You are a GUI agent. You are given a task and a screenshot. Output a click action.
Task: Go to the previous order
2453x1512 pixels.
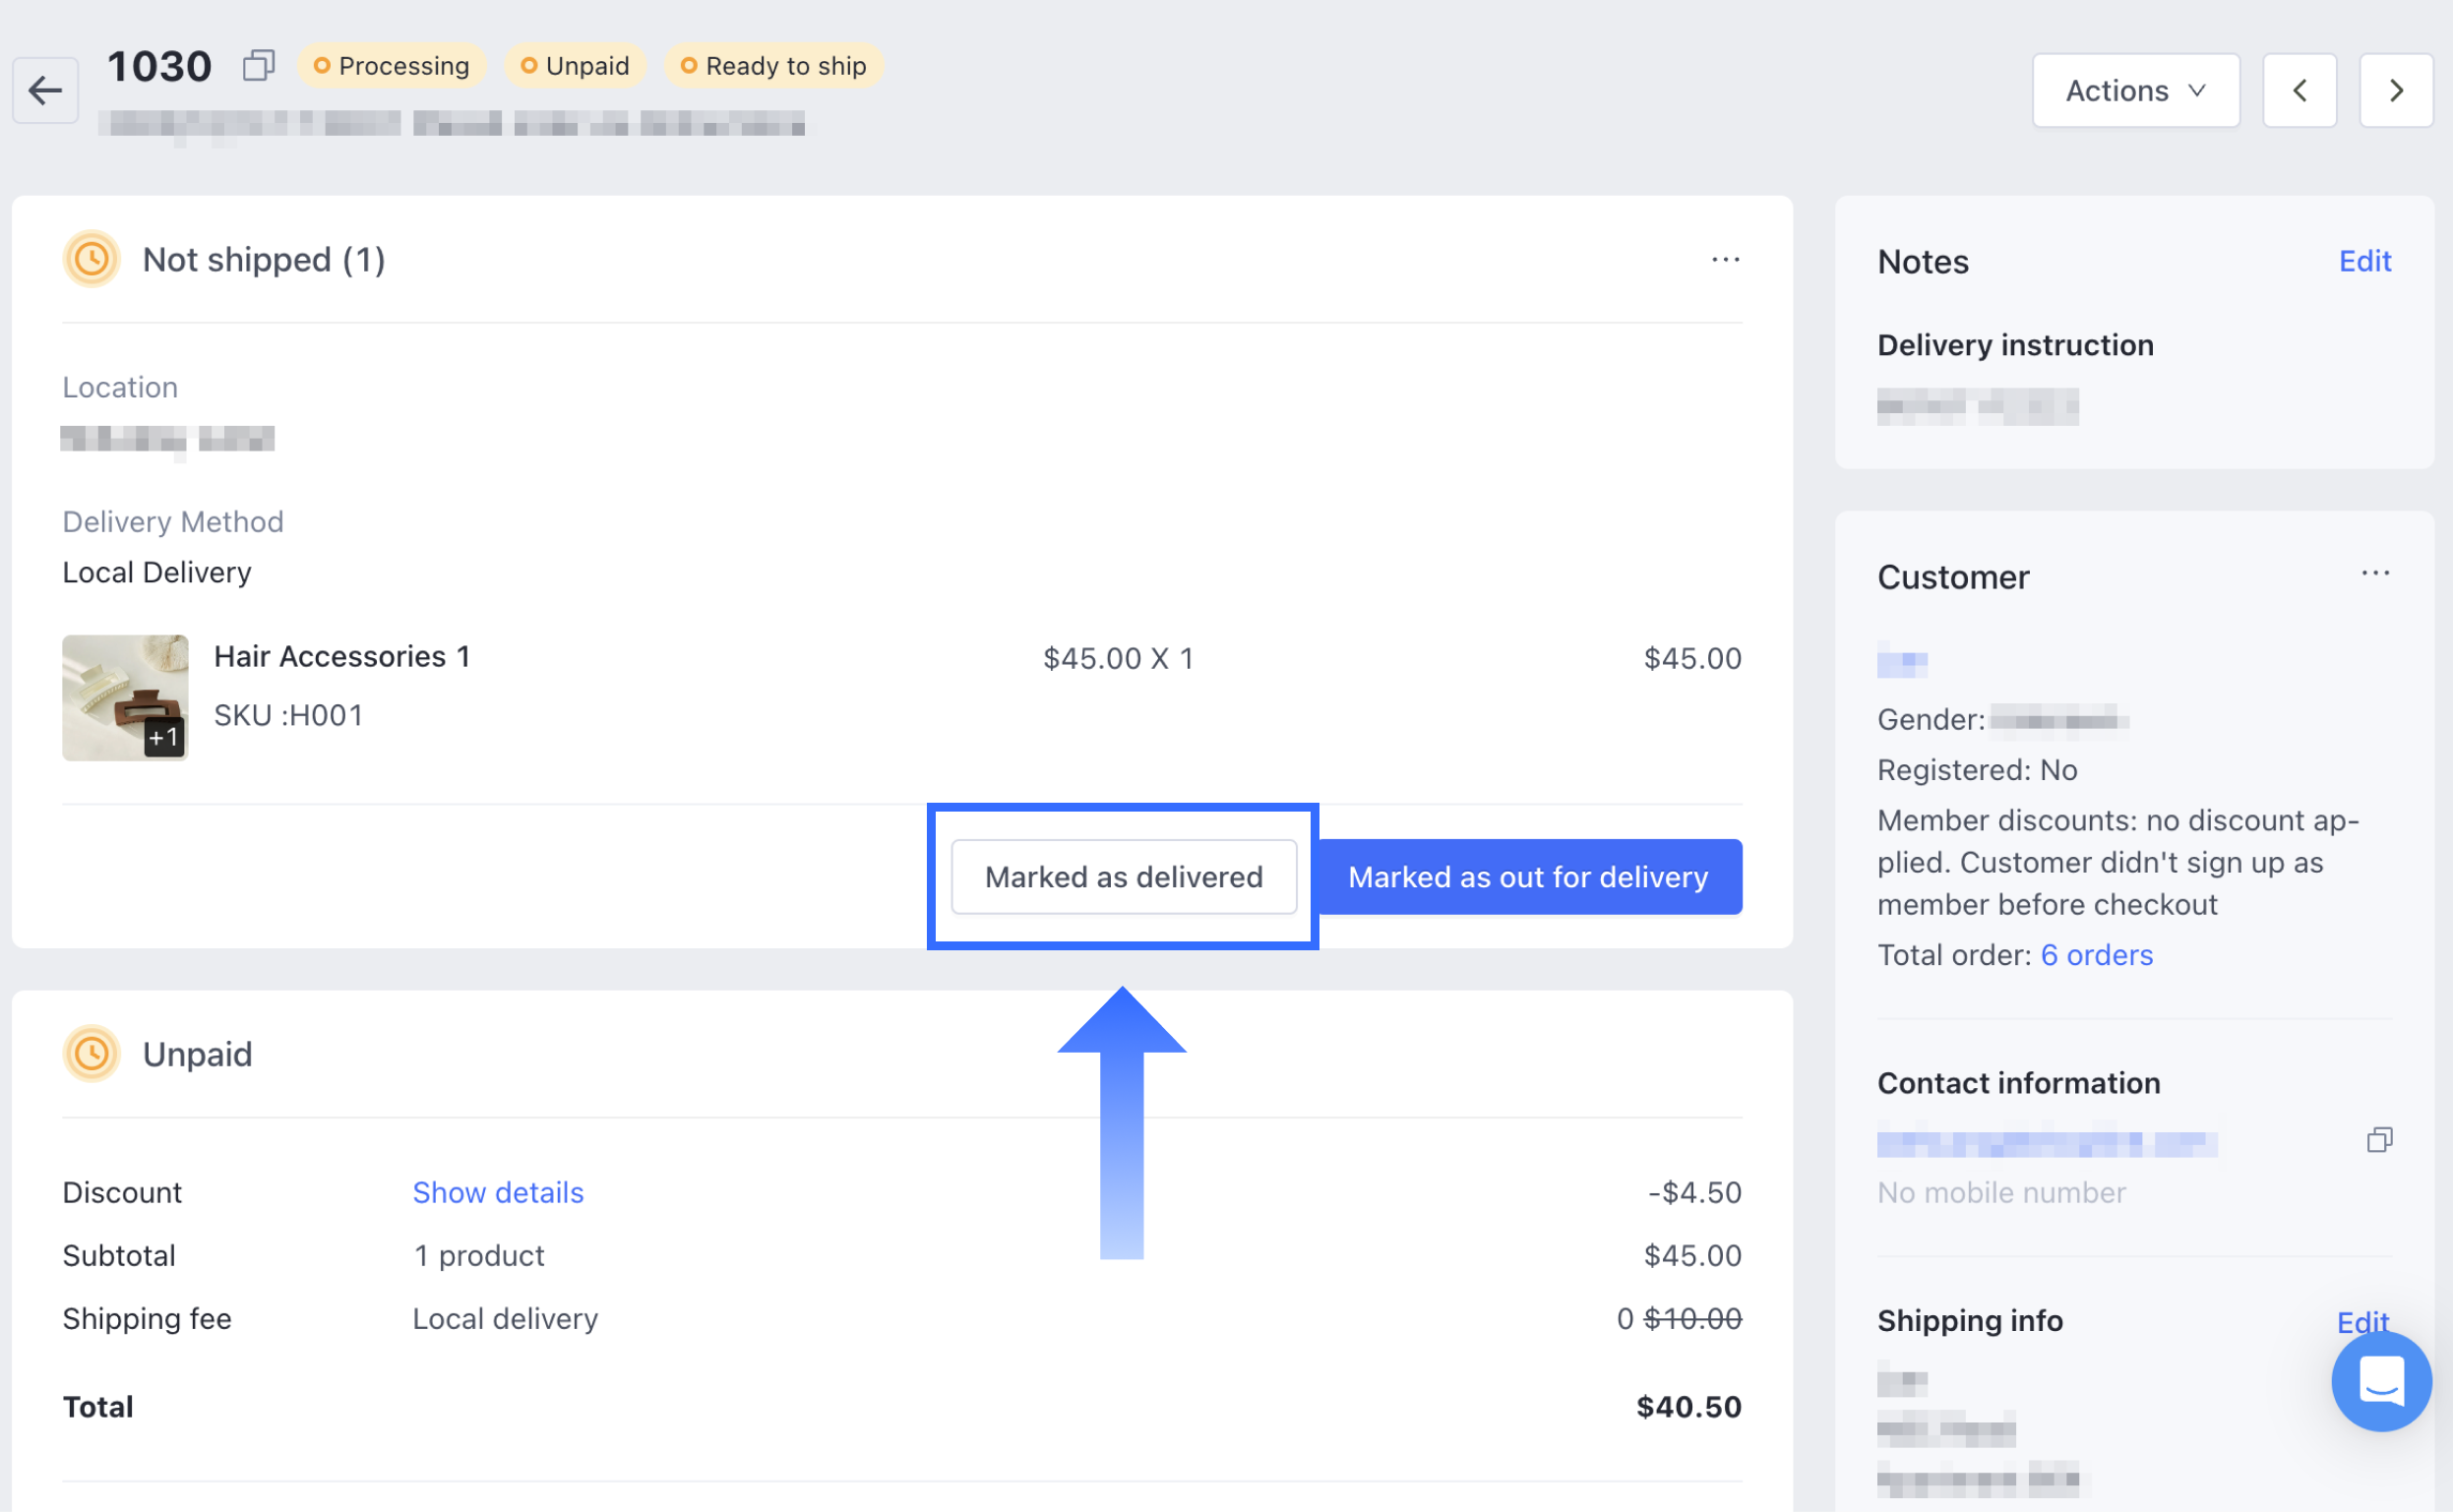point(2300,90)
